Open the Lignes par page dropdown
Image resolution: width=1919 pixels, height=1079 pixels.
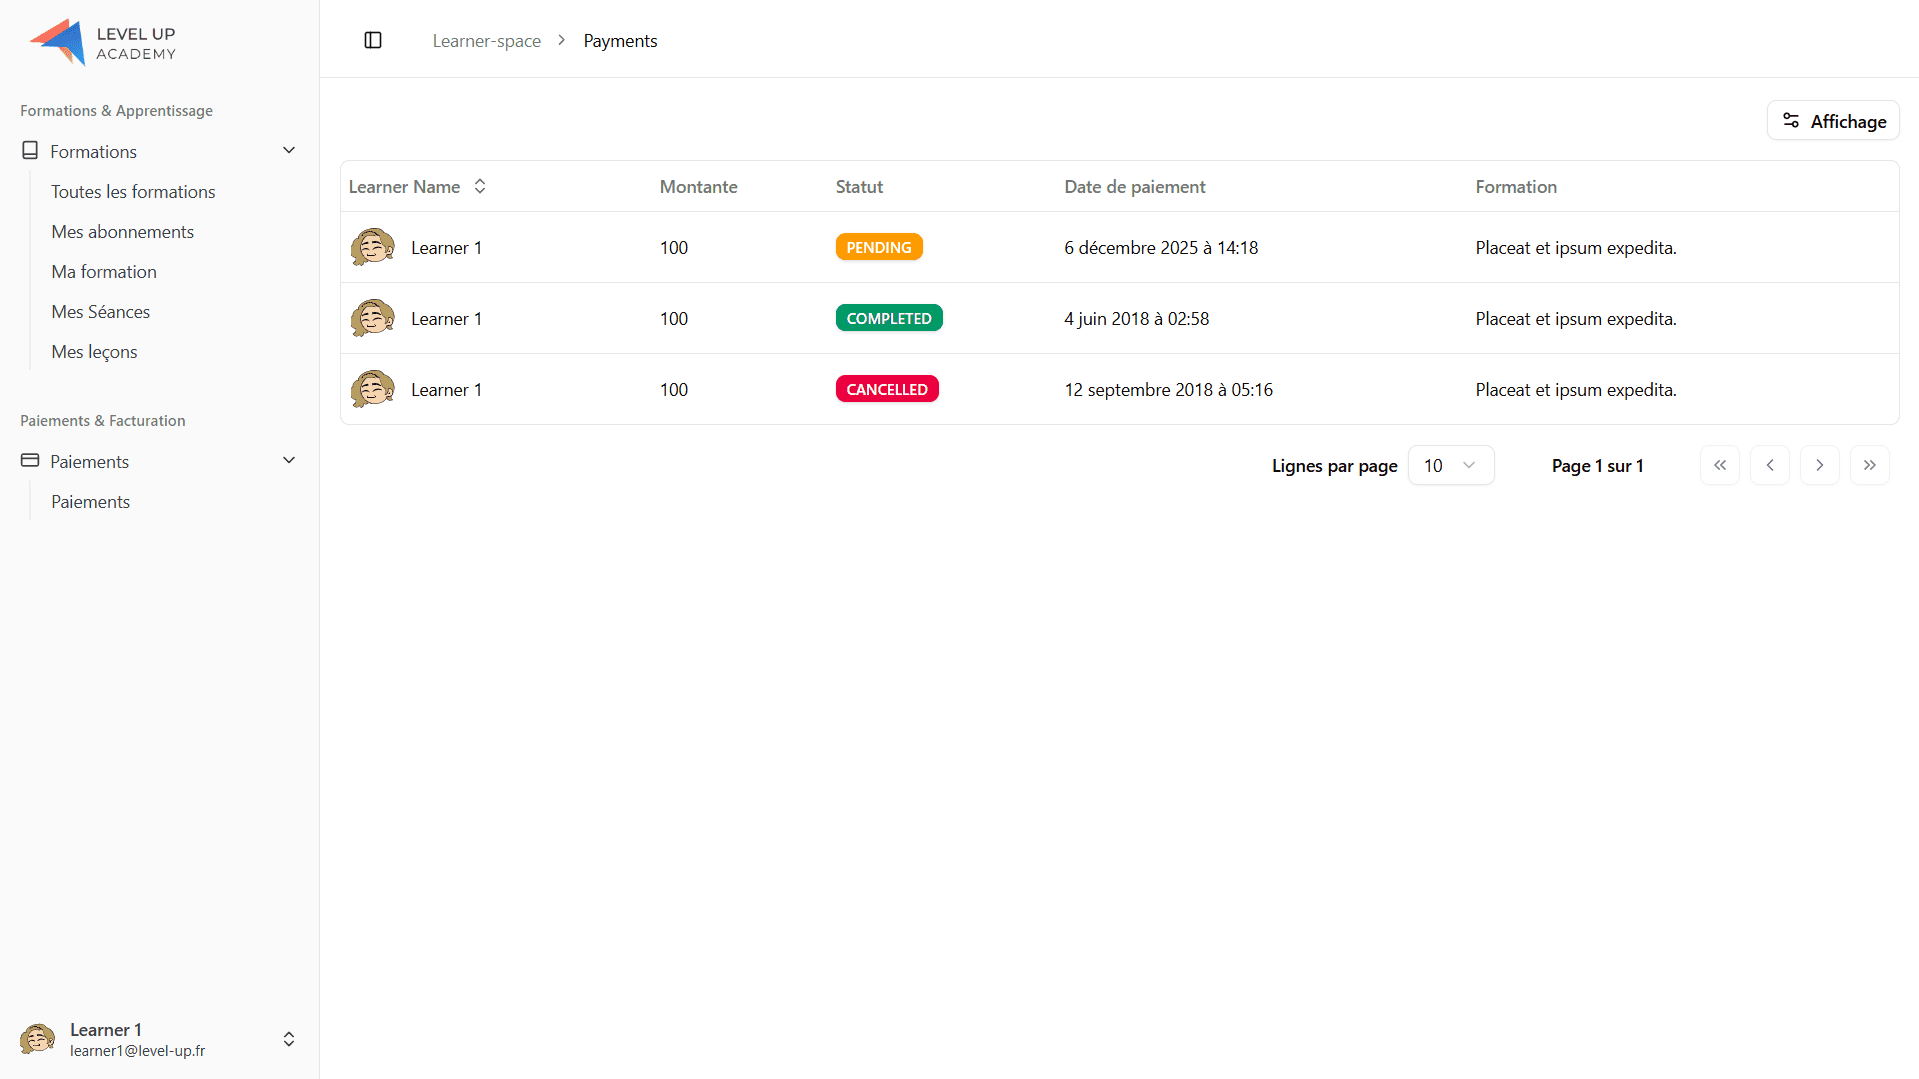point(1450,465)
